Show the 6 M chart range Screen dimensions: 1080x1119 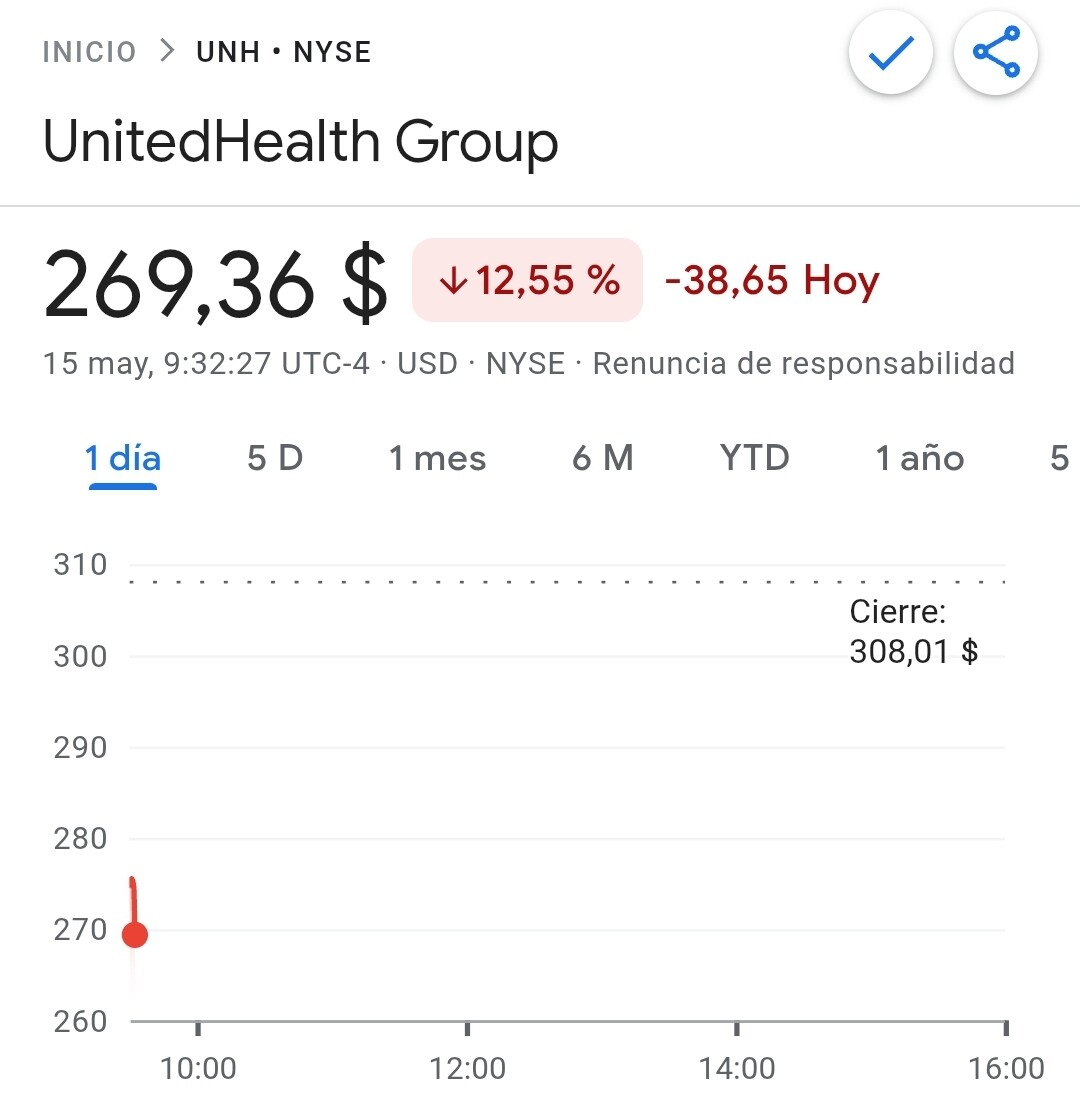(602, 458)
